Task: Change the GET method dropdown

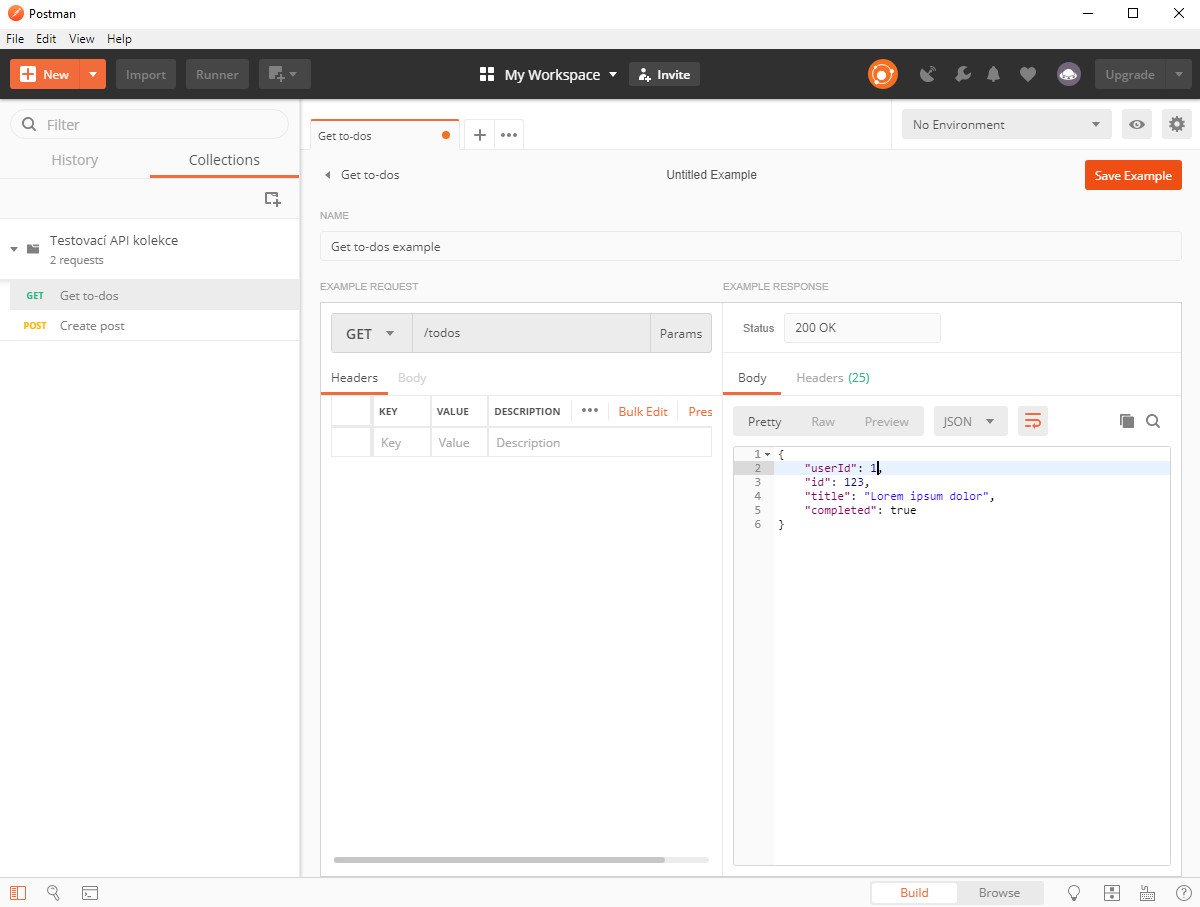Action: click(371, 334)
